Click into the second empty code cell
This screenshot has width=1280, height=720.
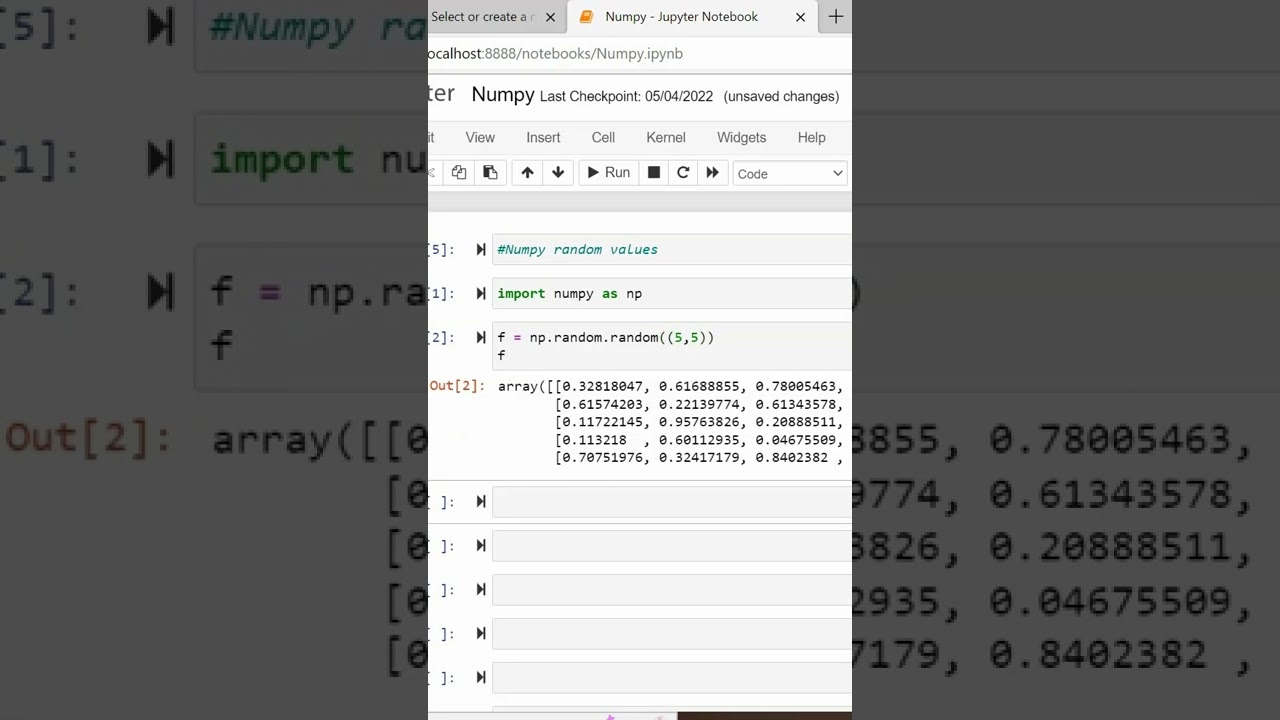672,546
